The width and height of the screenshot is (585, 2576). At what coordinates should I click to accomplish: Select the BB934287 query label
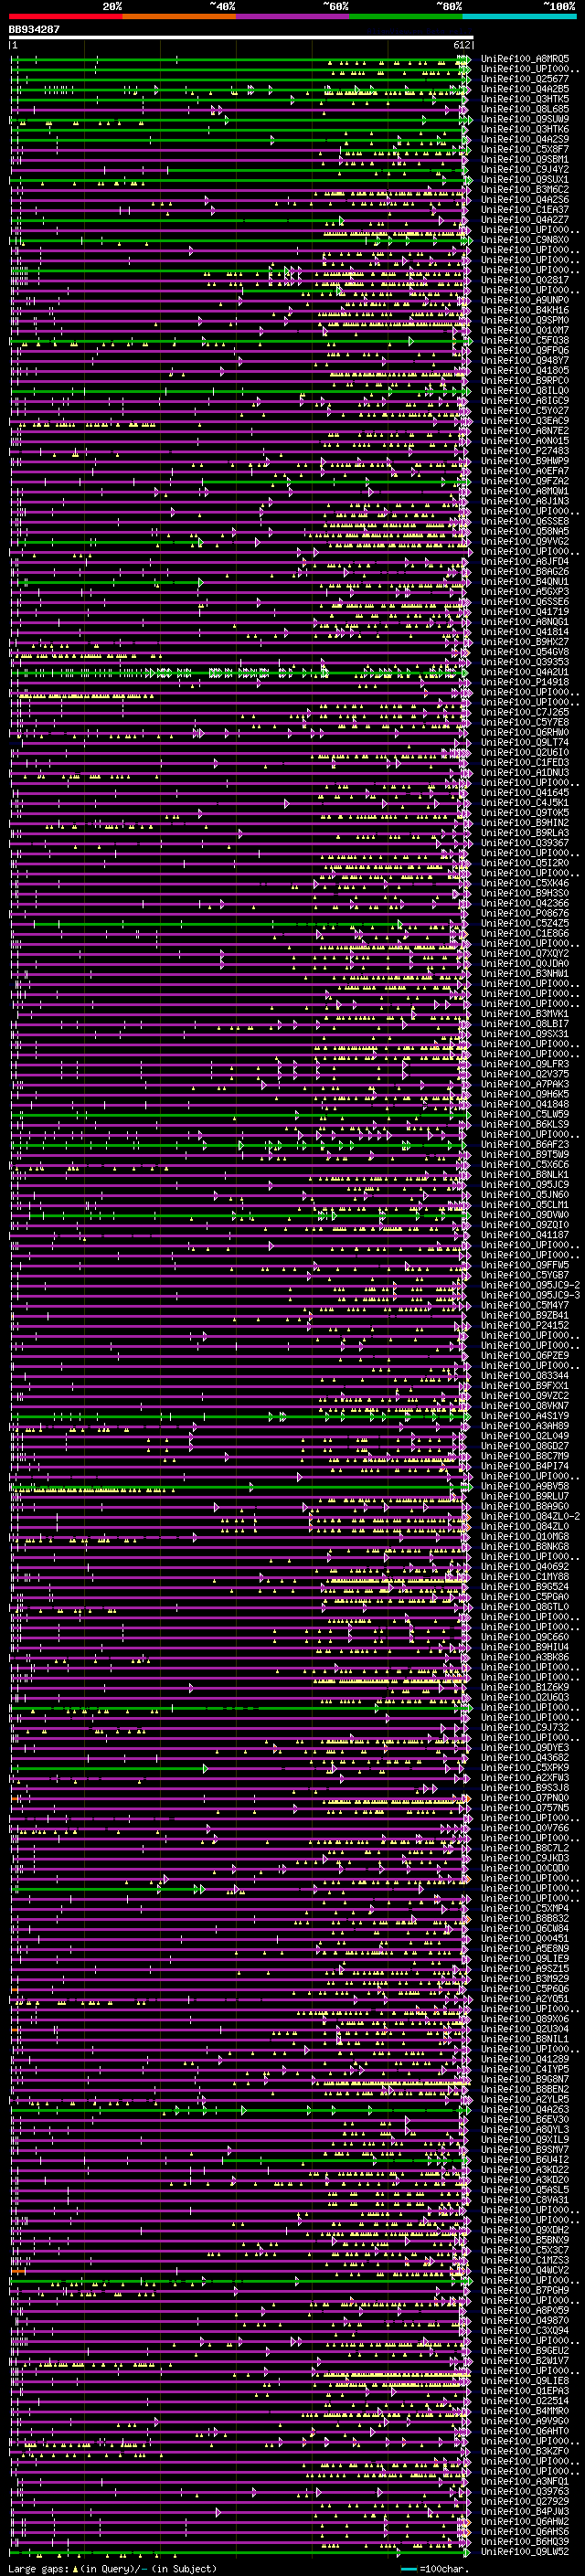[x=34, y=29]
